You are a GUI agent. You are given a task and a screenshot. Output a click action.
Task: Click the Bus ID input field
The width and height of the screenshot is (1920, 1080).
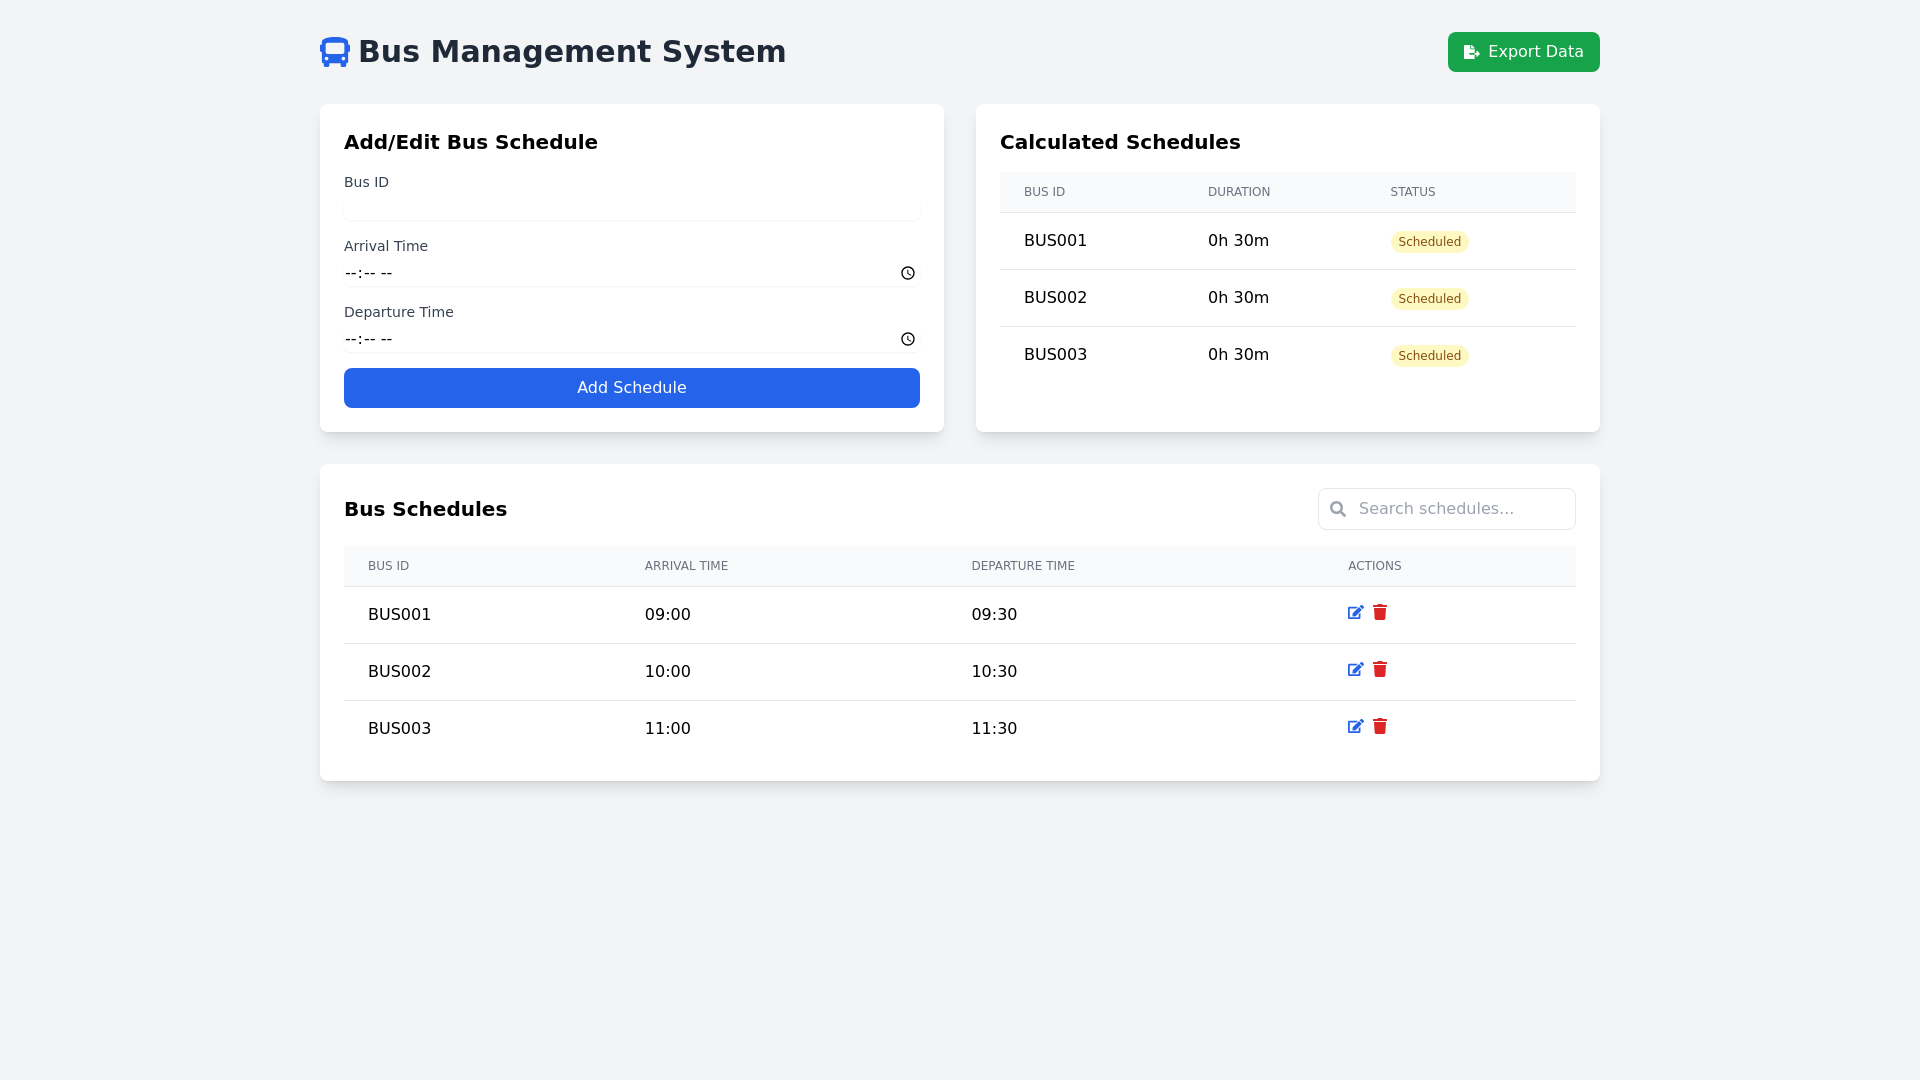(x=631, y=207)
